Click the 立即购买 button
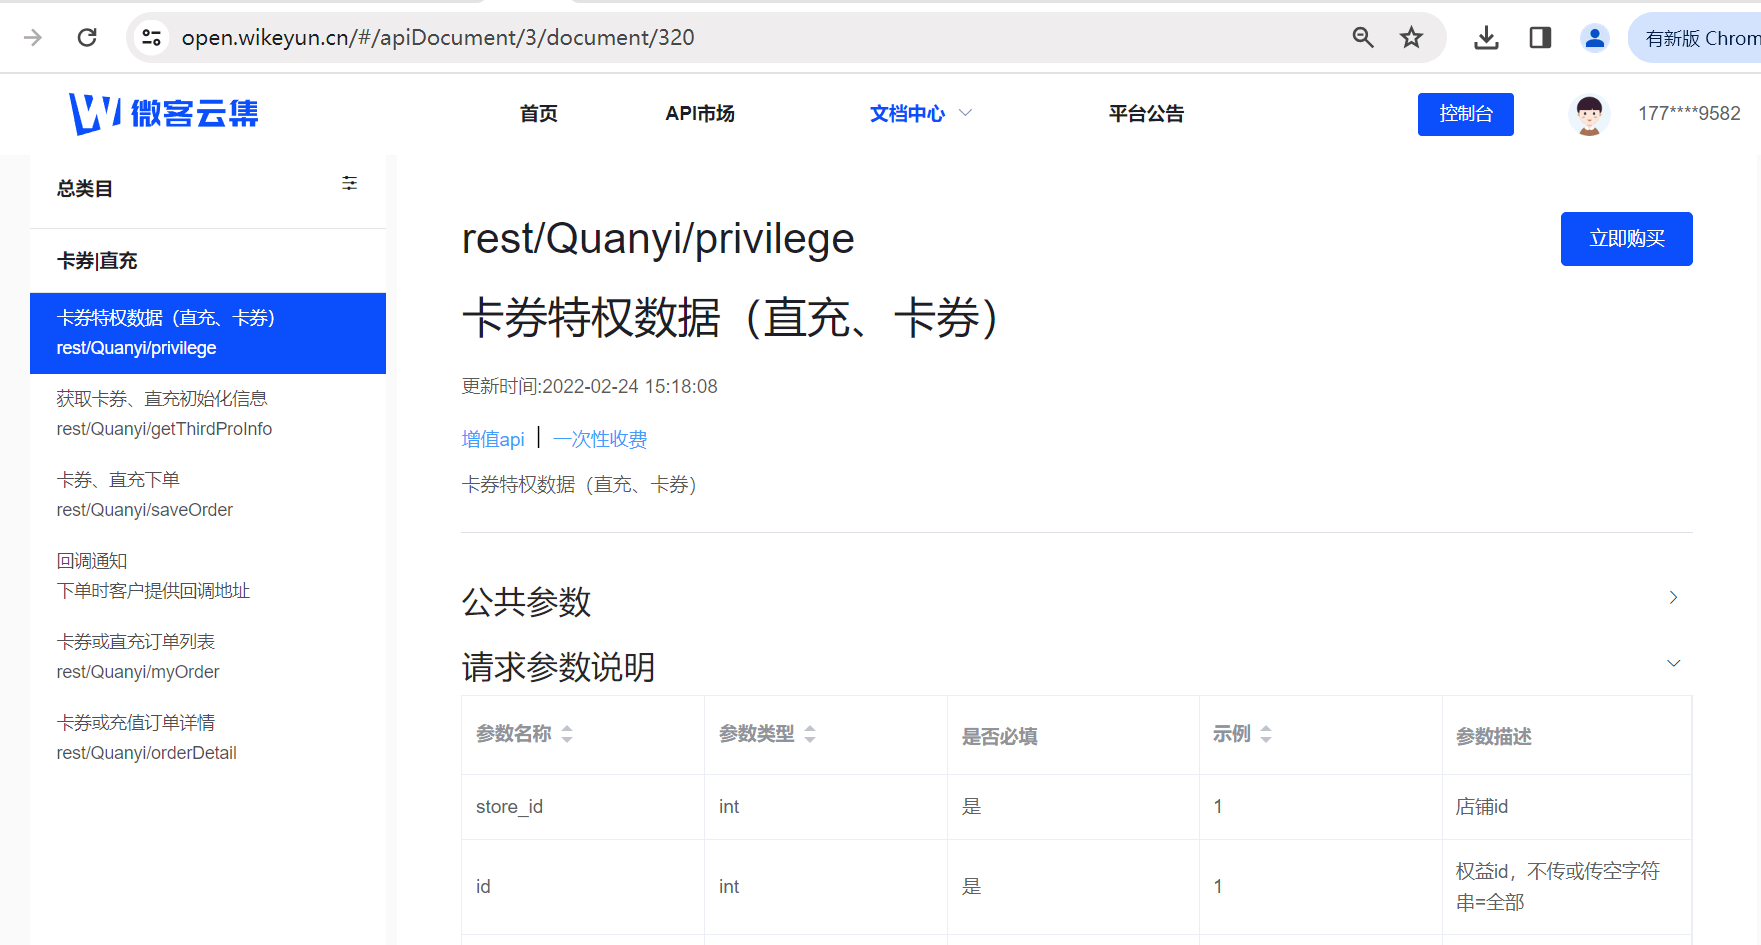Image resolution: width=1761 pixels, height=945 pixels. coord(1626,238)
